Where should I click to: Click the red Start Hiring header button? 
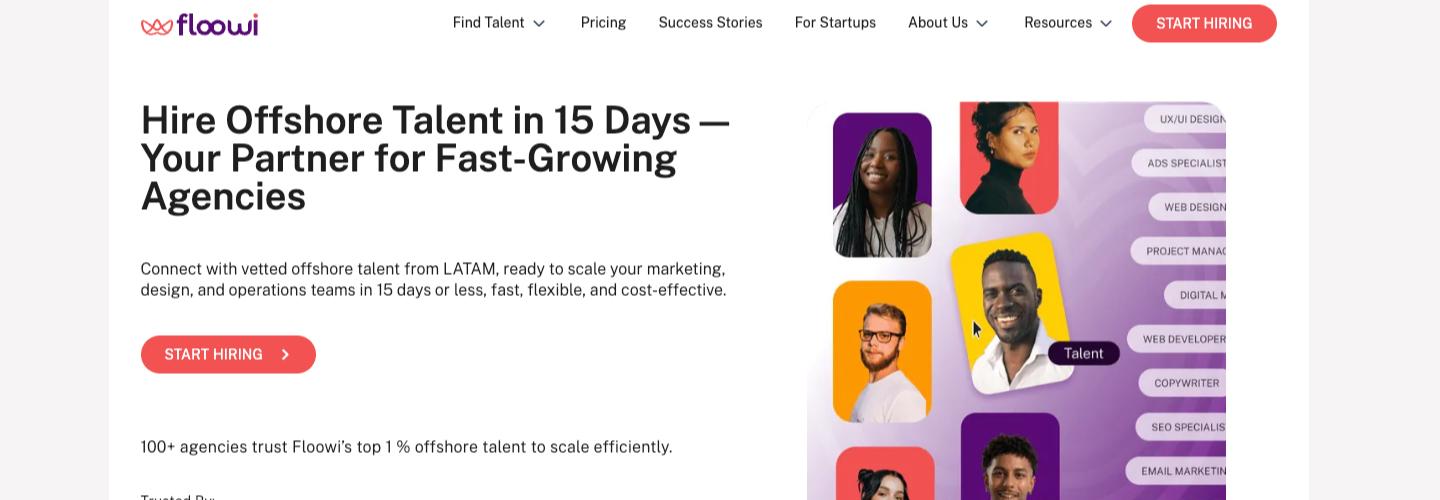tap(1204, 24)
